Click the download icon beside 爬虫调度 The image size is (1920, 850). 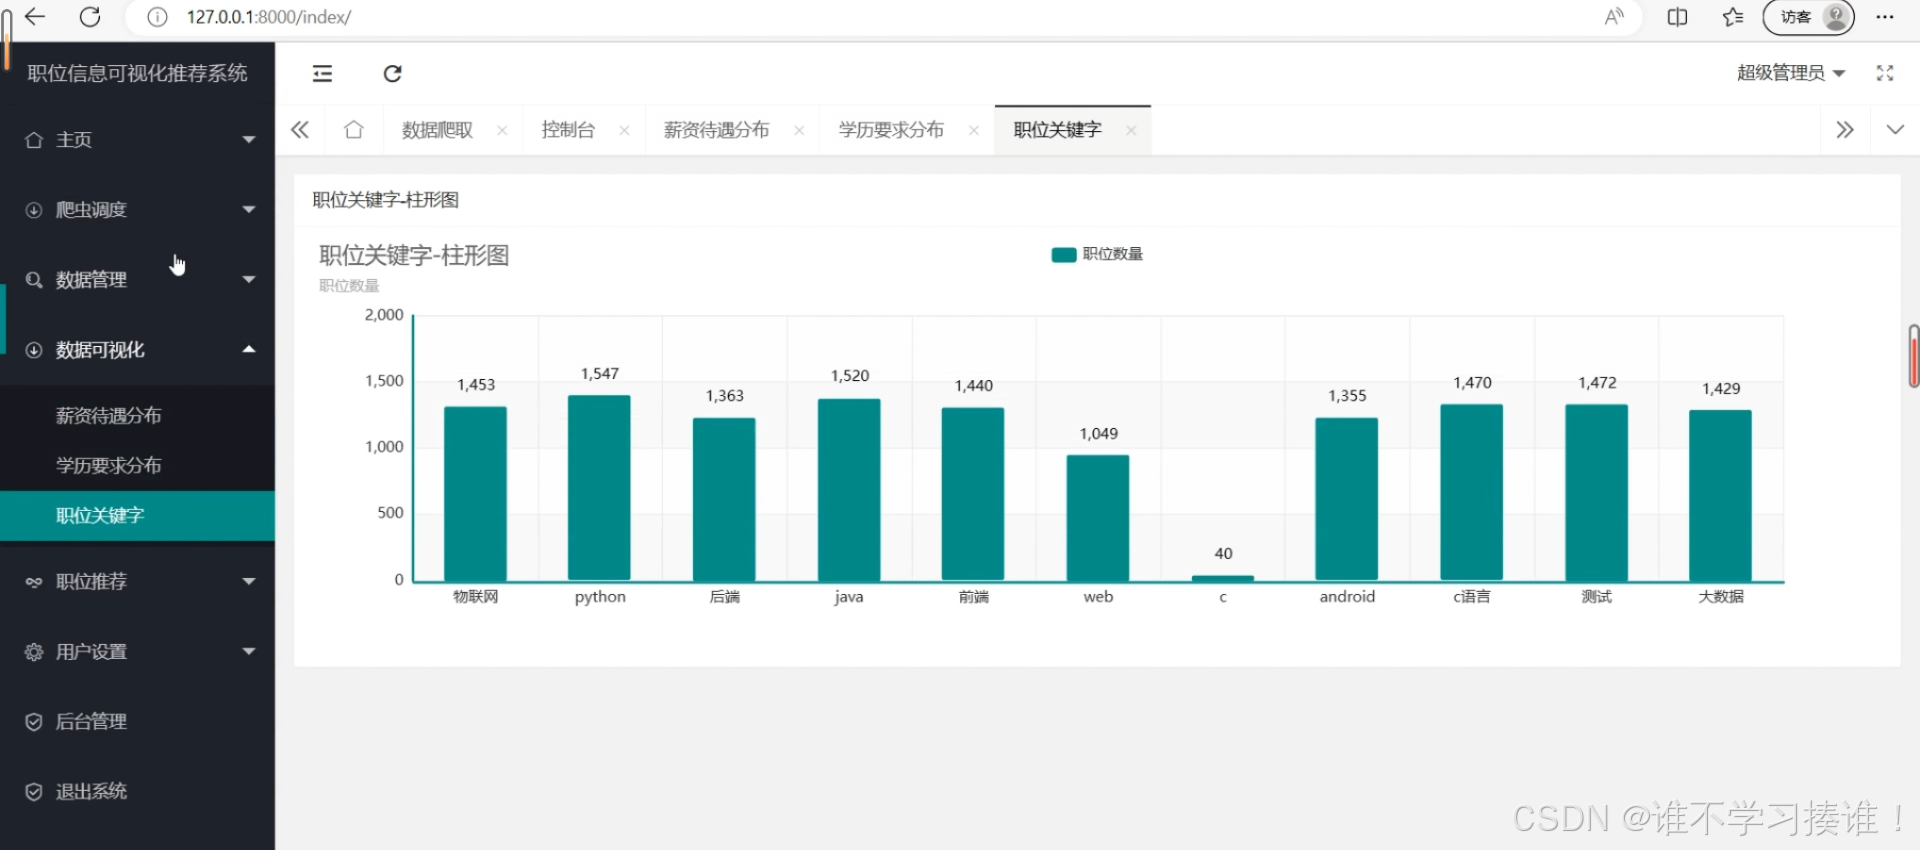(x=34, y=210)
